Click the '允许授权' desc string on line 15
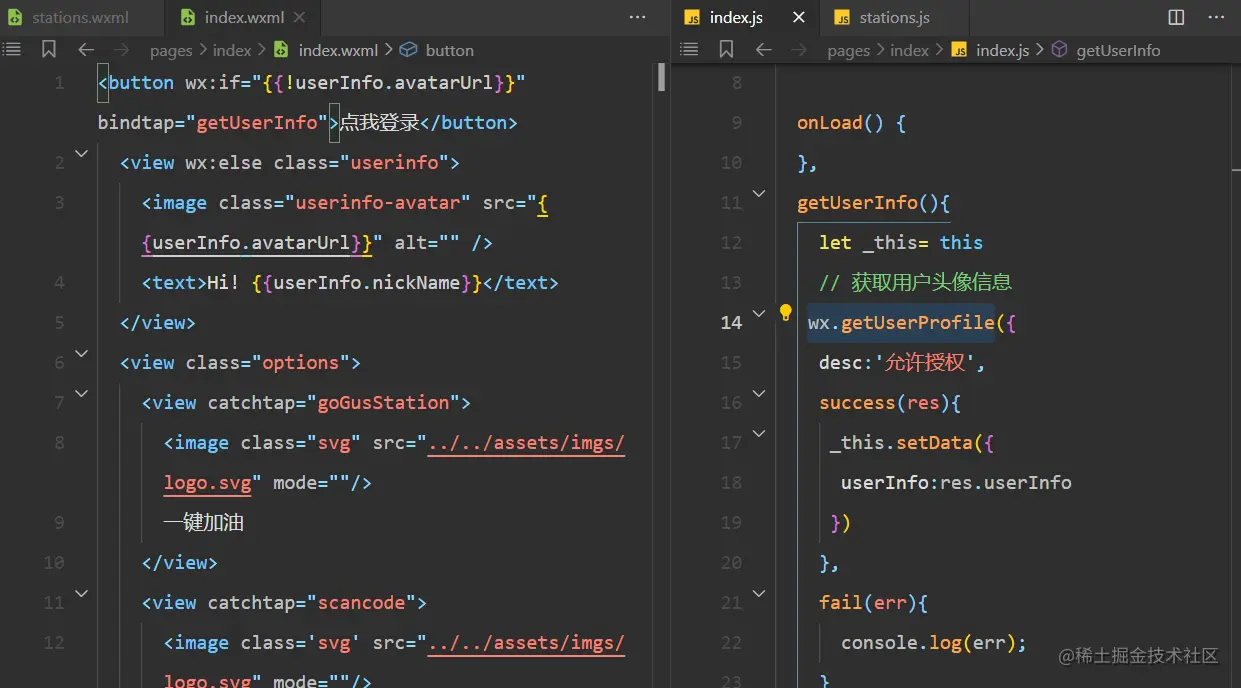Image resolution: width=1241 pixels, height=688 pixels. point(925,362)
